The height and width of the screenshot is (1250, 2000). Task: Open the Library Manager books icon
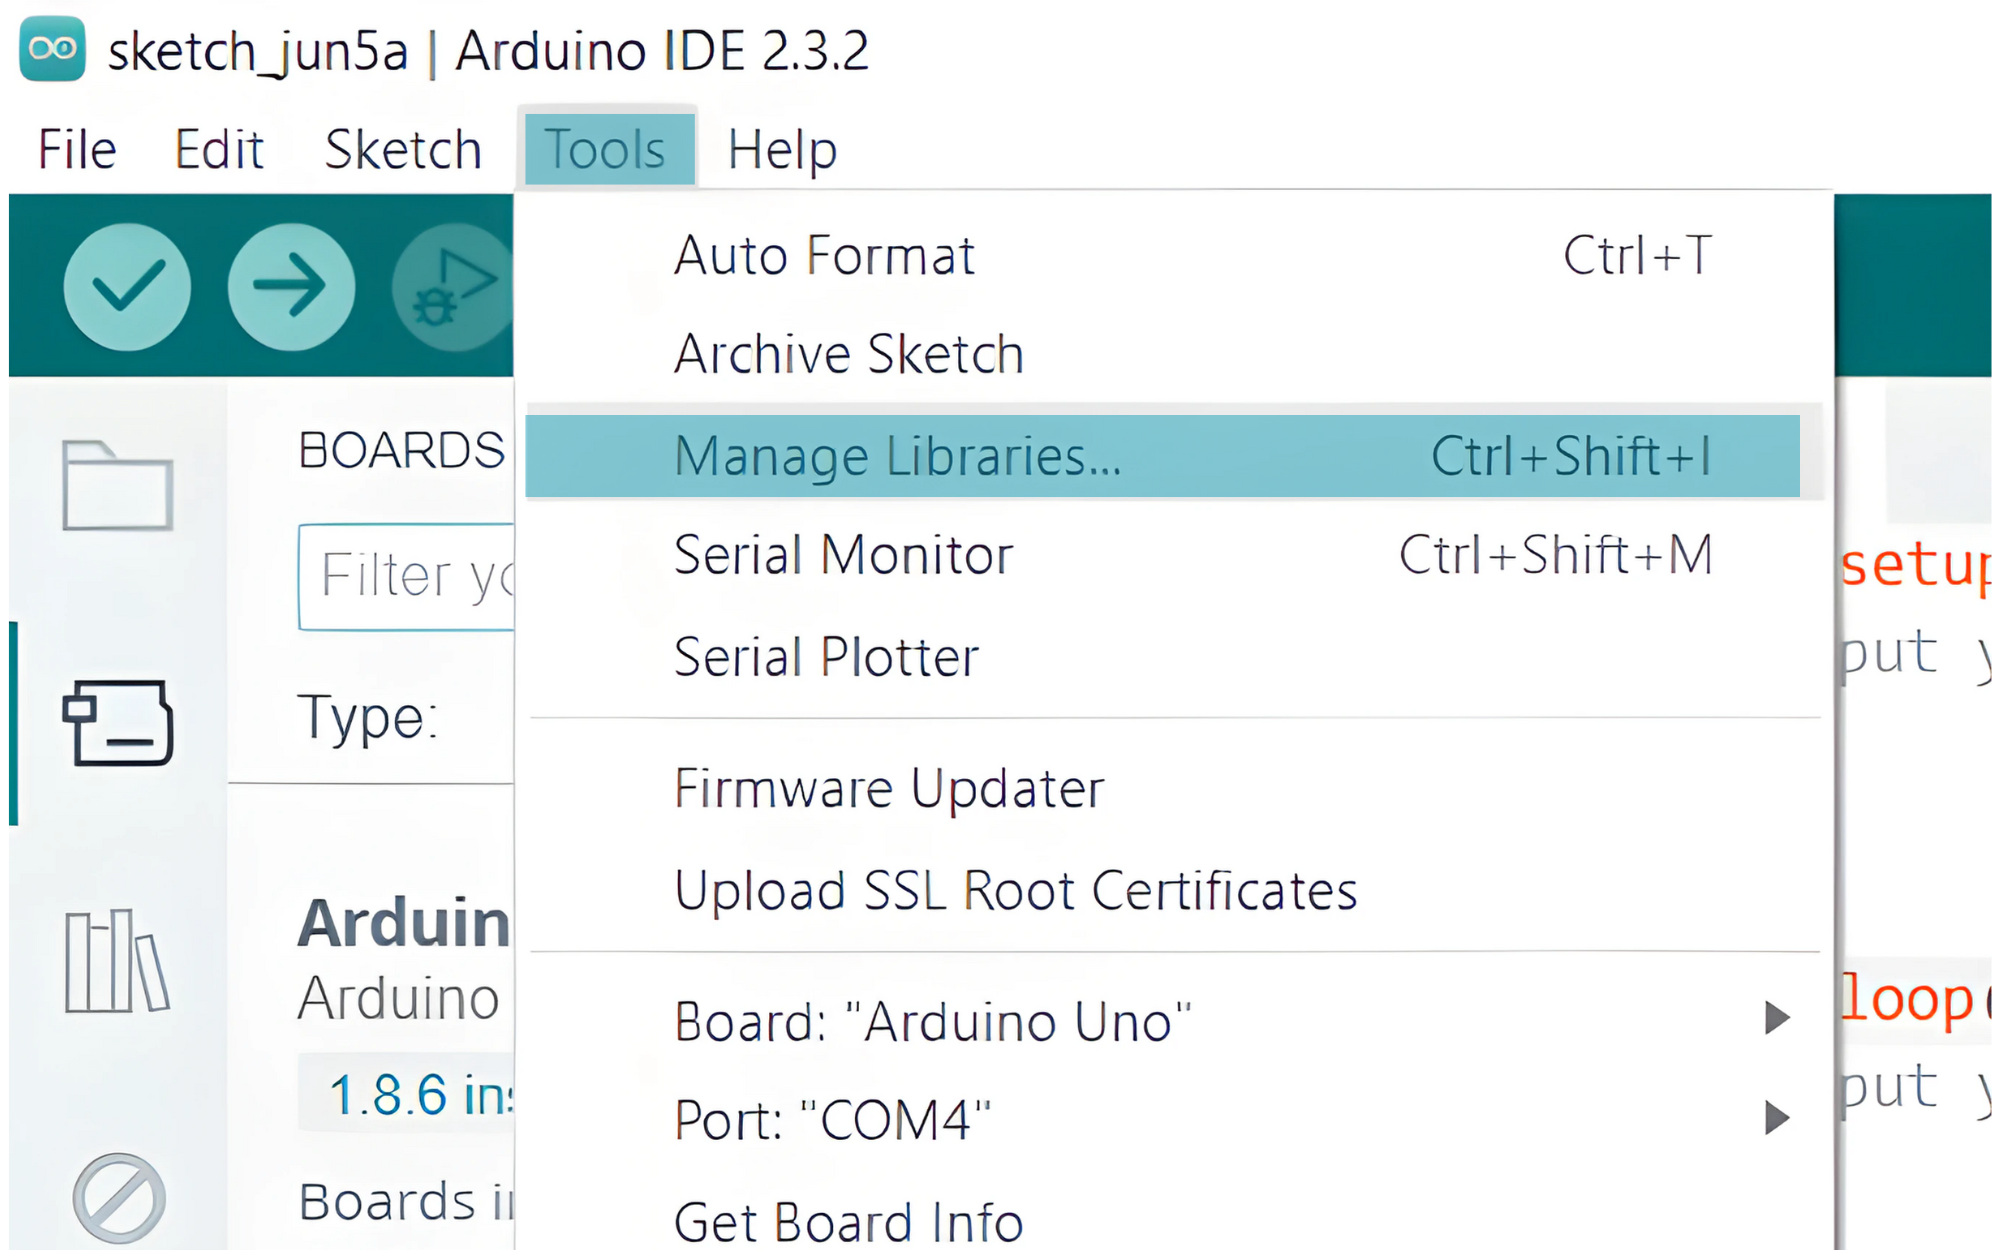pyautogui.click(x=117, y=960)
